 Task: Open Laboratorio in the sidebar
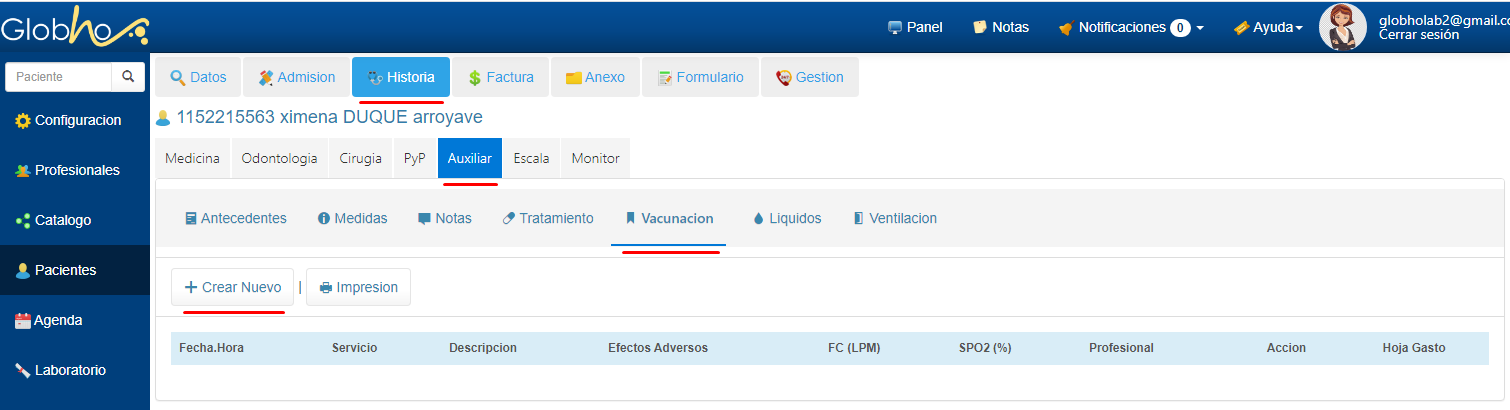(60, 370)
